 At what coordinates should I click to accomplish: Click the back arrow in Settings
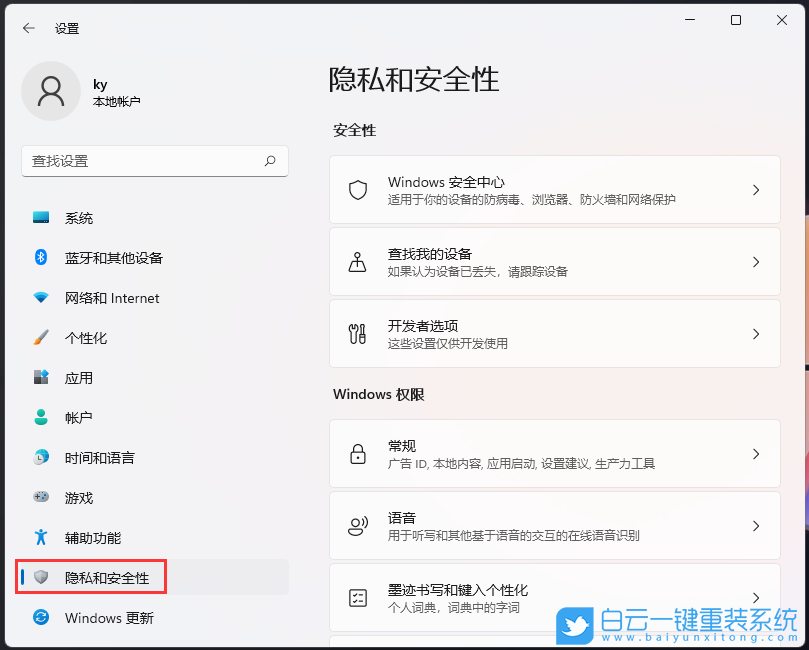point(27,28)
